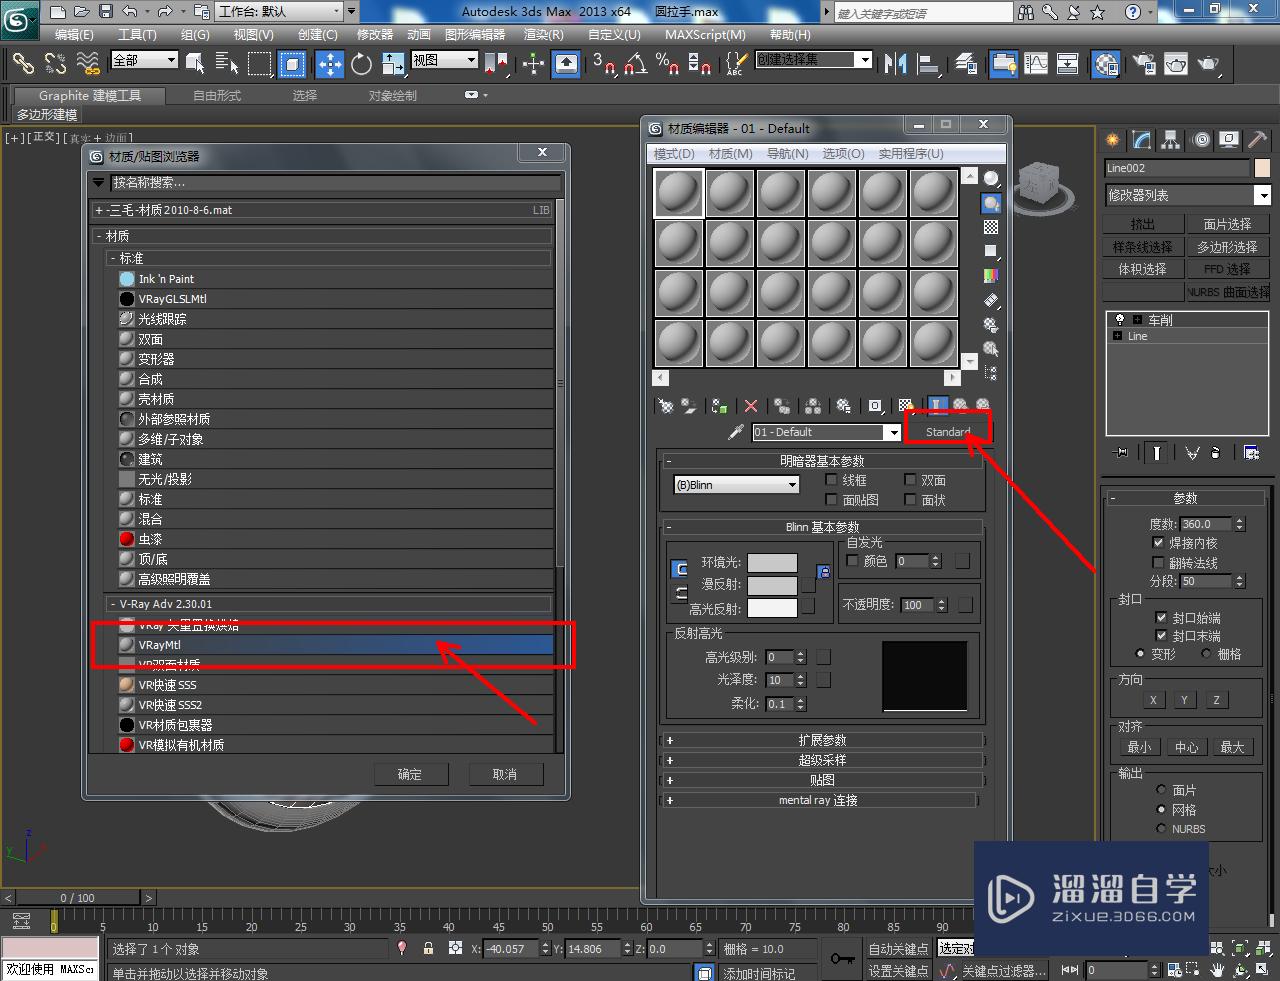Open the 材质(M) menu
The height and width of the screenshot is (981, 1280).
point(730,153)
